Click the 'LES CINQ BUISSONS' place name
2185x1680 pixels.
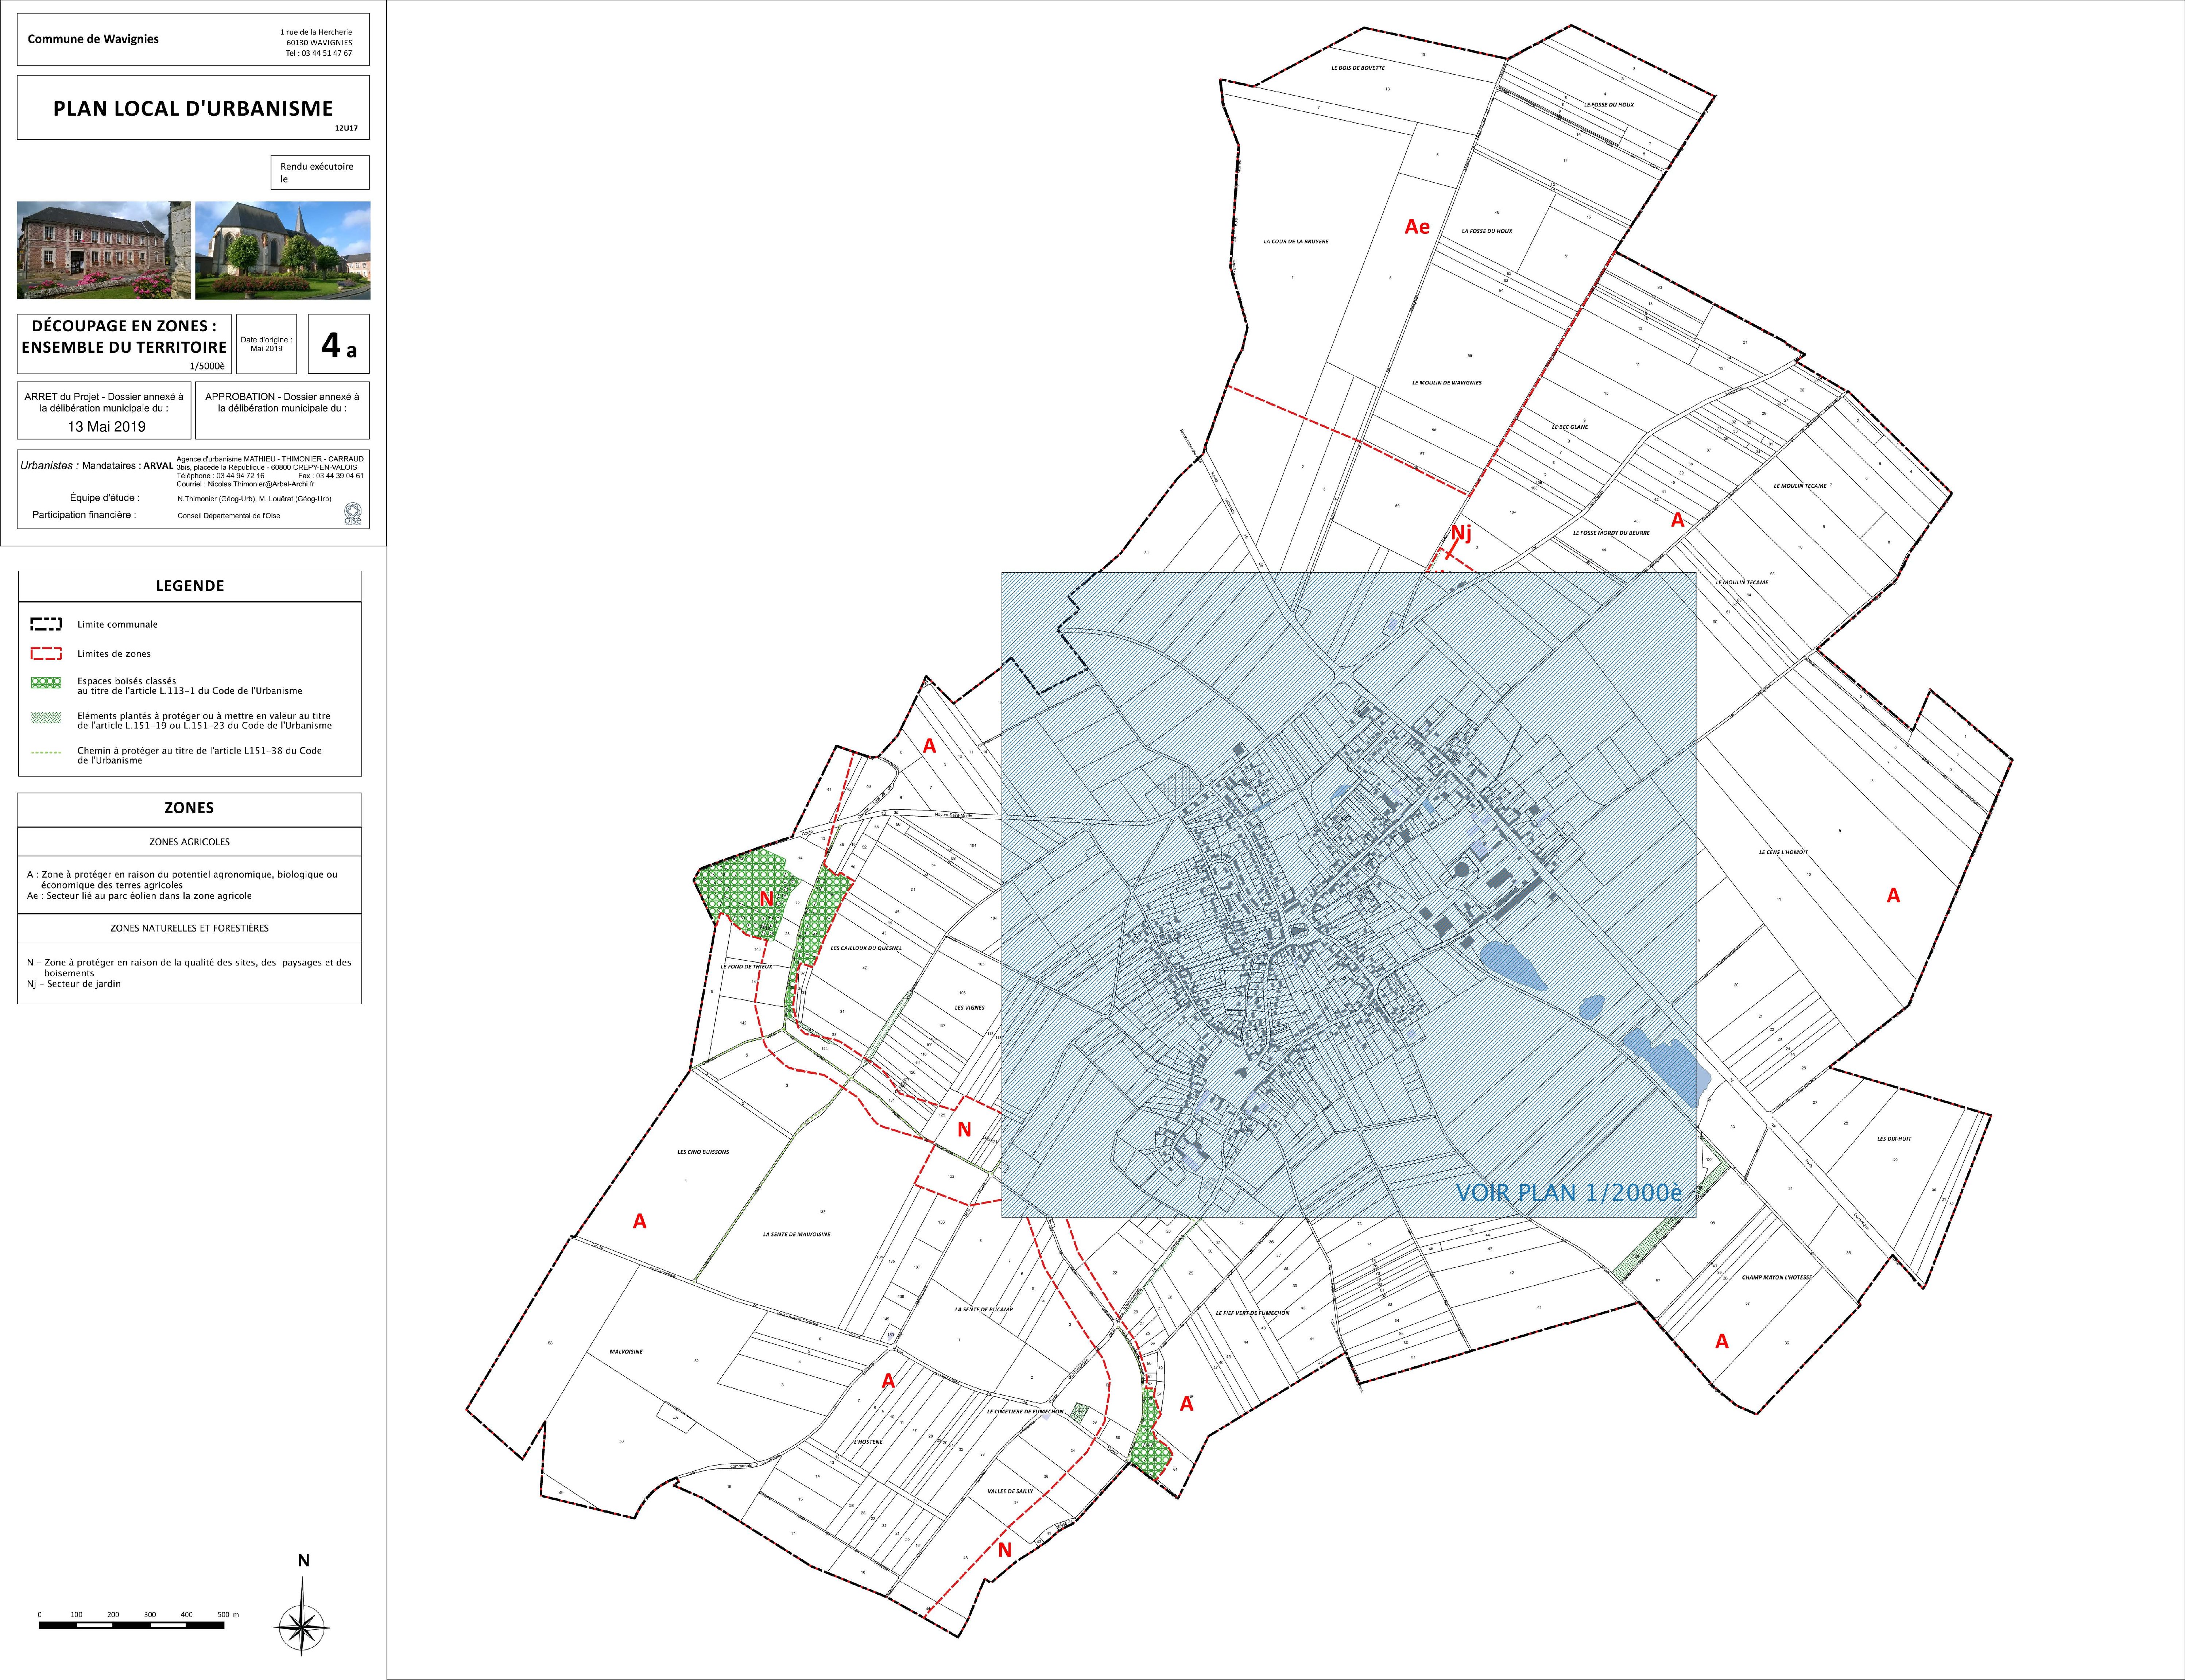703,1152
